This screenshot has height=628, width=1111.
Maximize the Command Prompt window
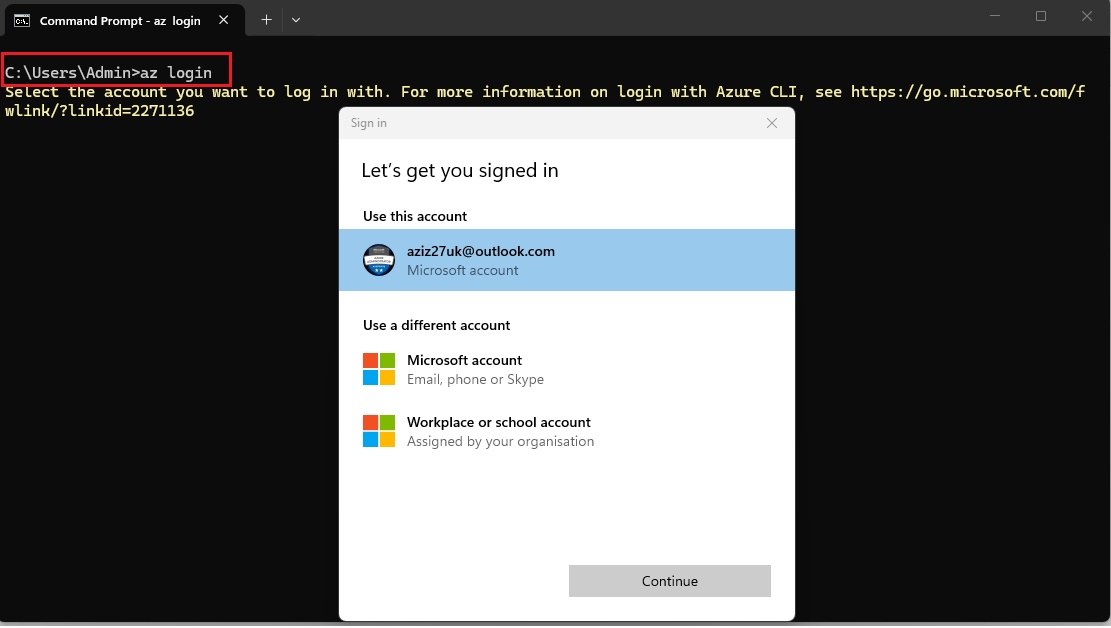pos(1041,16)
